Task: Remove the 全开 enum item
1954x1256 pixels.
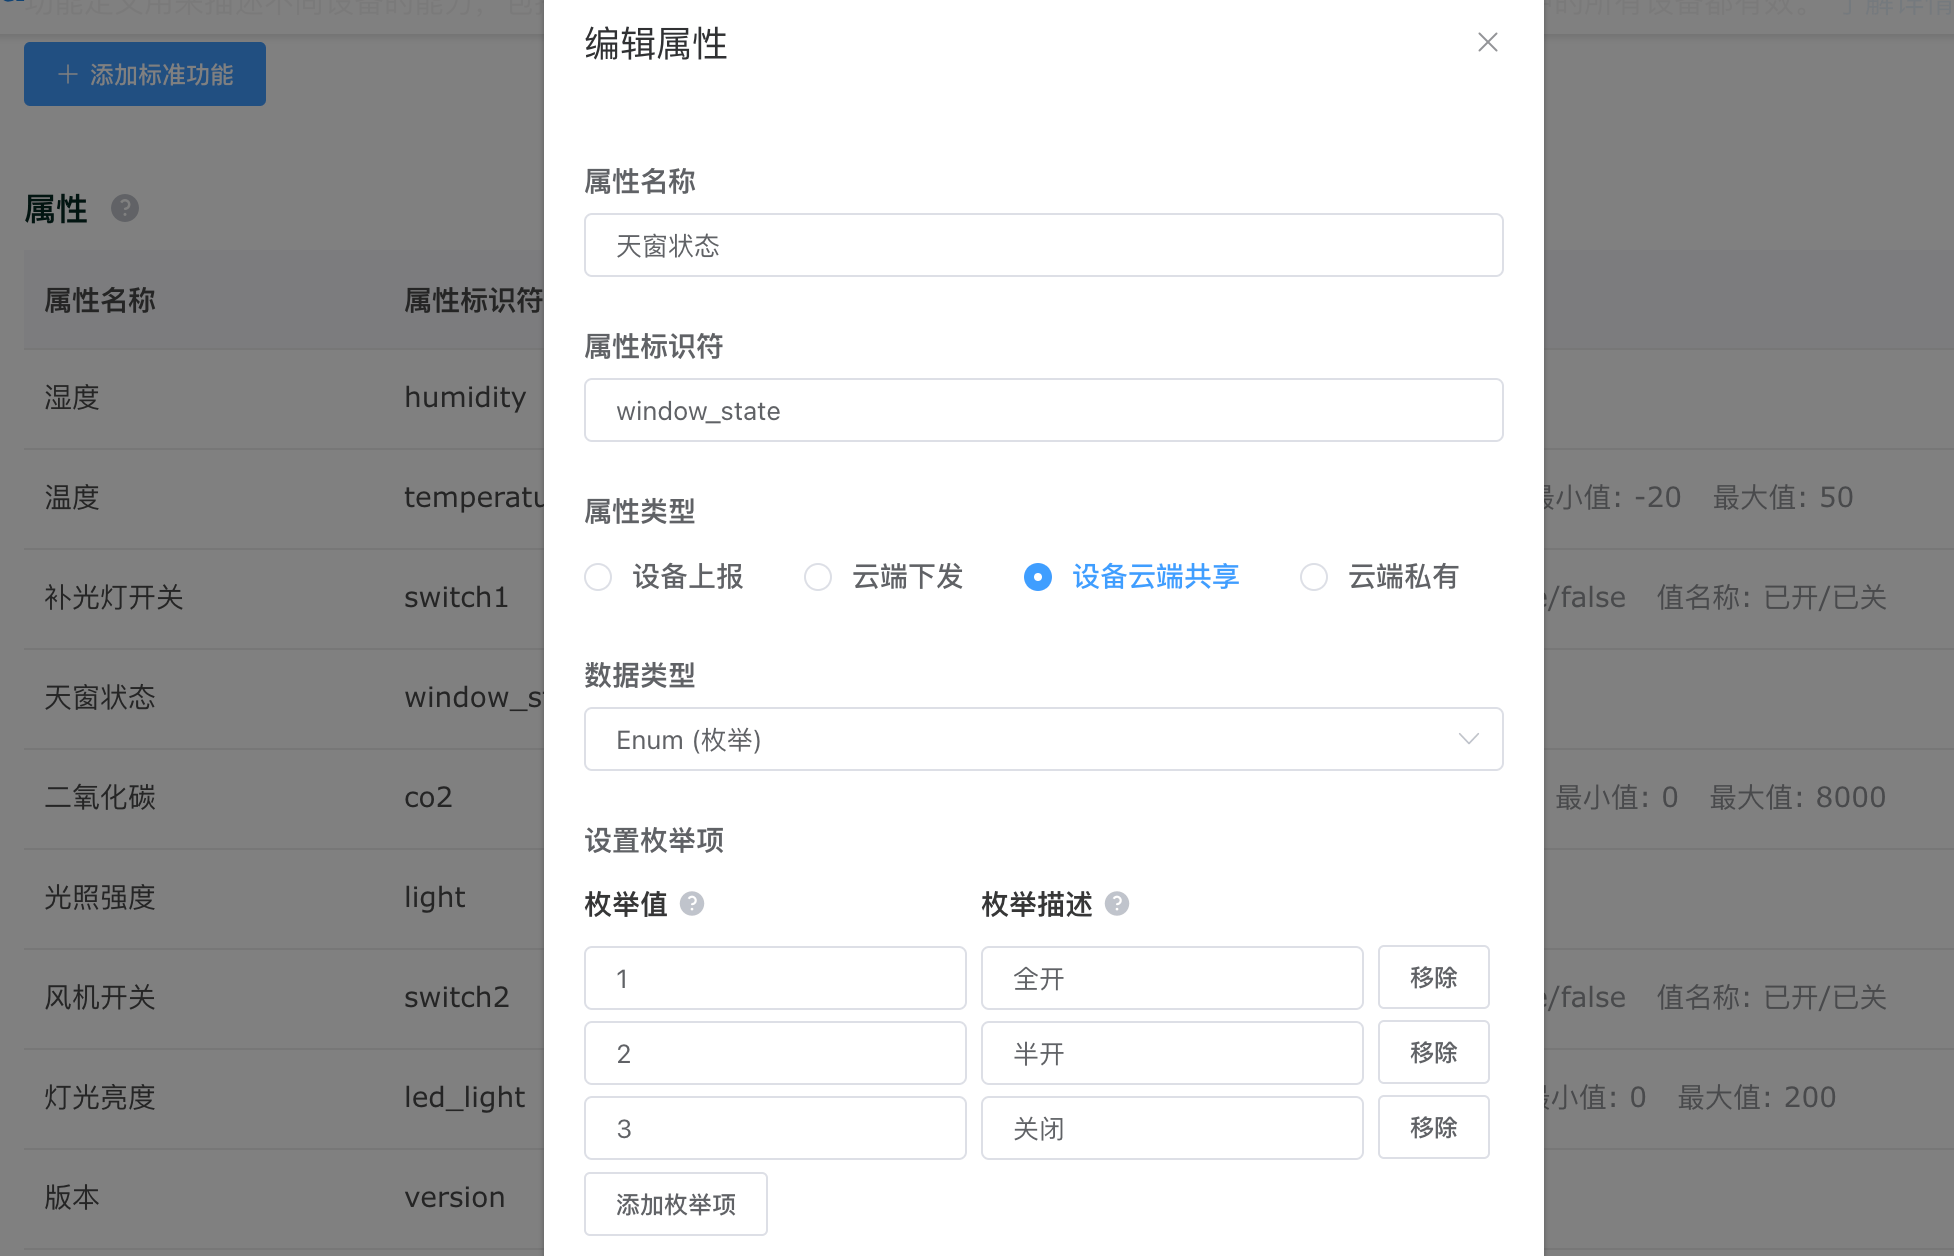Action: point(1433,977)
